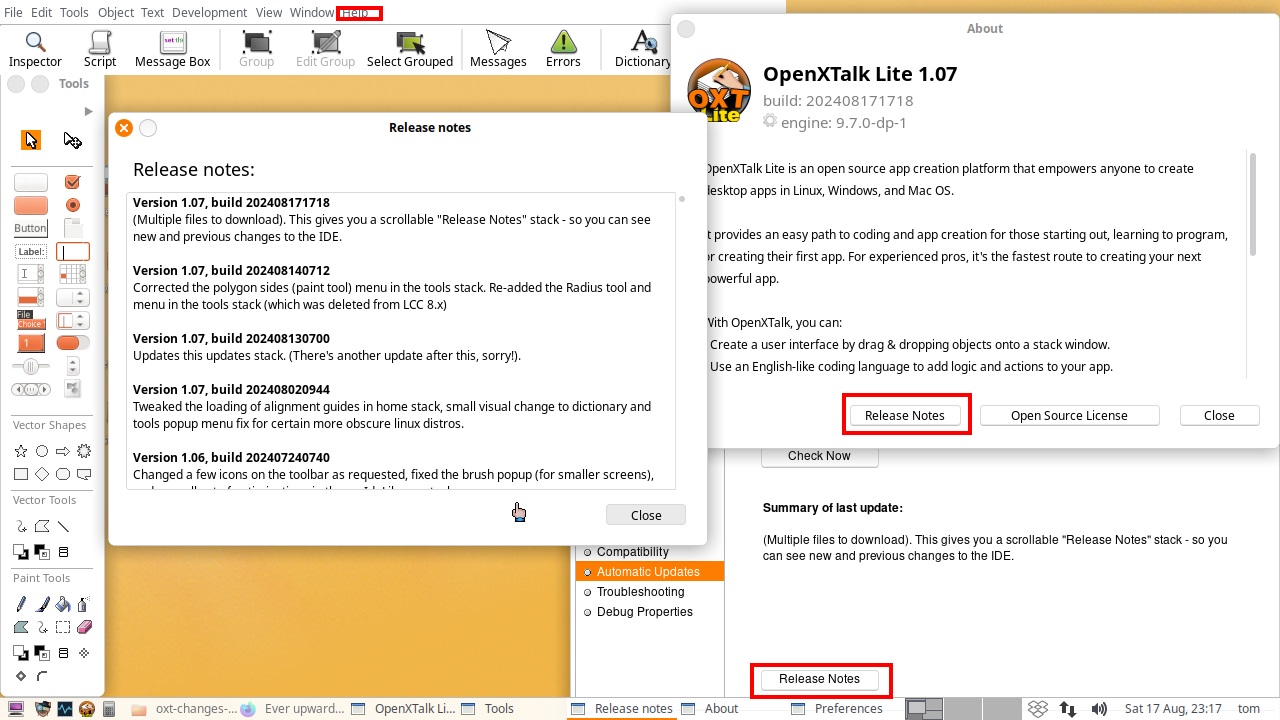Choose the 'Label:' control in Tools palette
The image size is (1280, 720).
click(x=31, y=251)
